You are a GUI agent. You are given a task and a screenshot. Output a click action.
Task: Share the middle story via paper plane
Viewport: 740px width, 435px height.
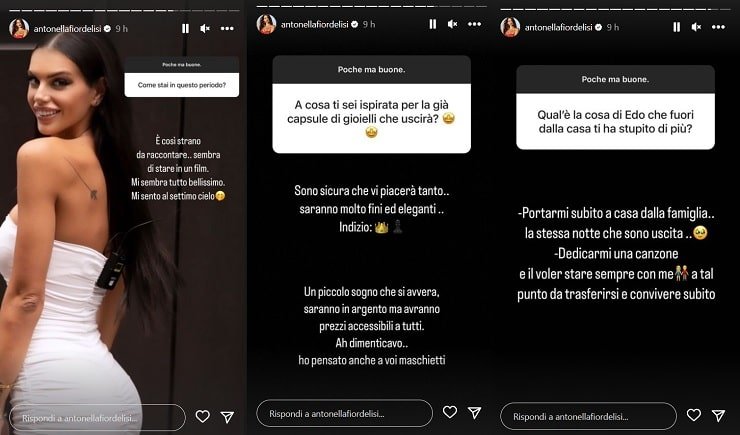(474, 412)
